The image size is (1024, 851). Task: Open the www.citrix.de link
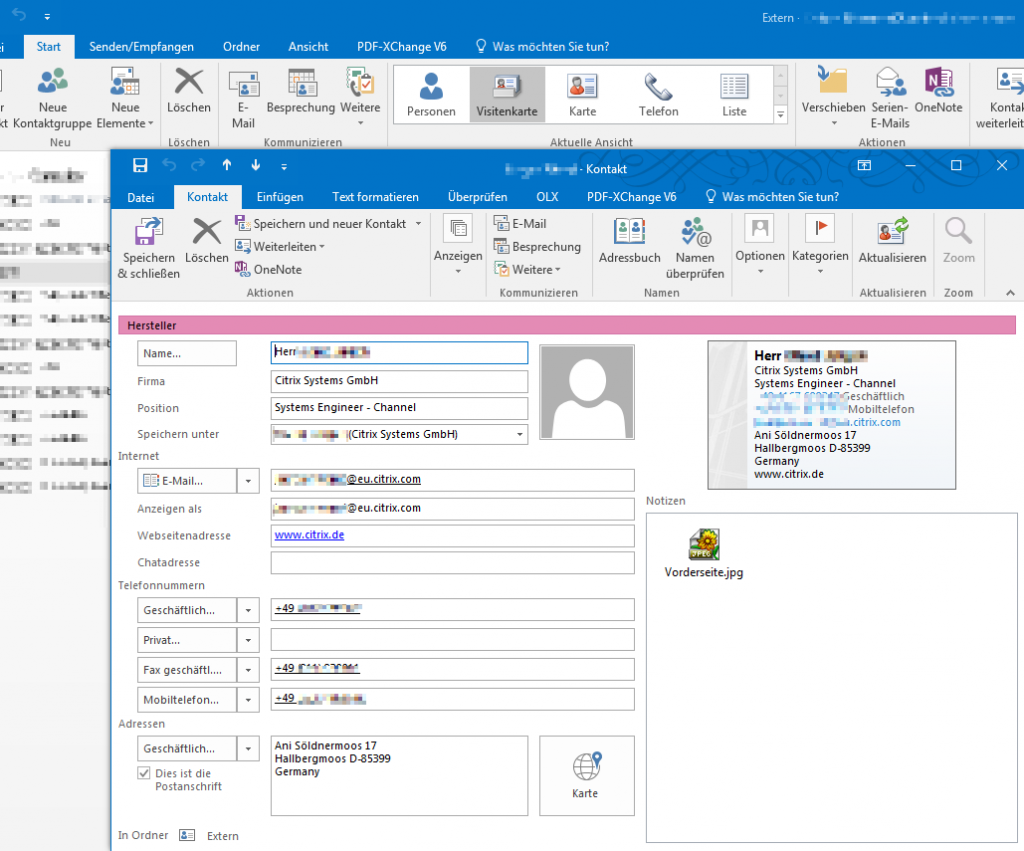[309, 535]
